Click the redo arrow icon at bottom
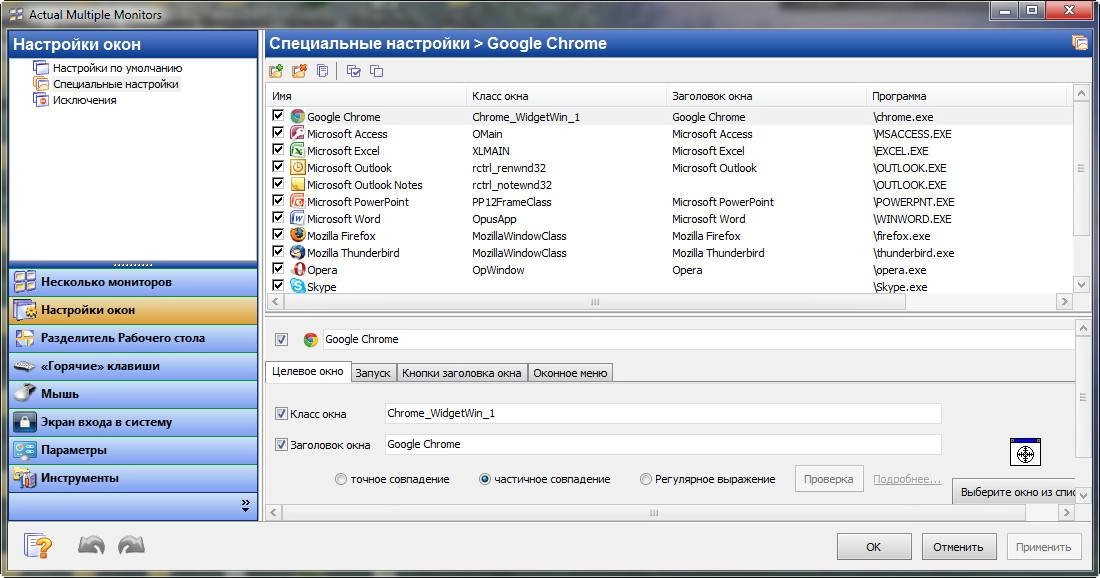Viewport: 1100px width, 578px height. 131,545
